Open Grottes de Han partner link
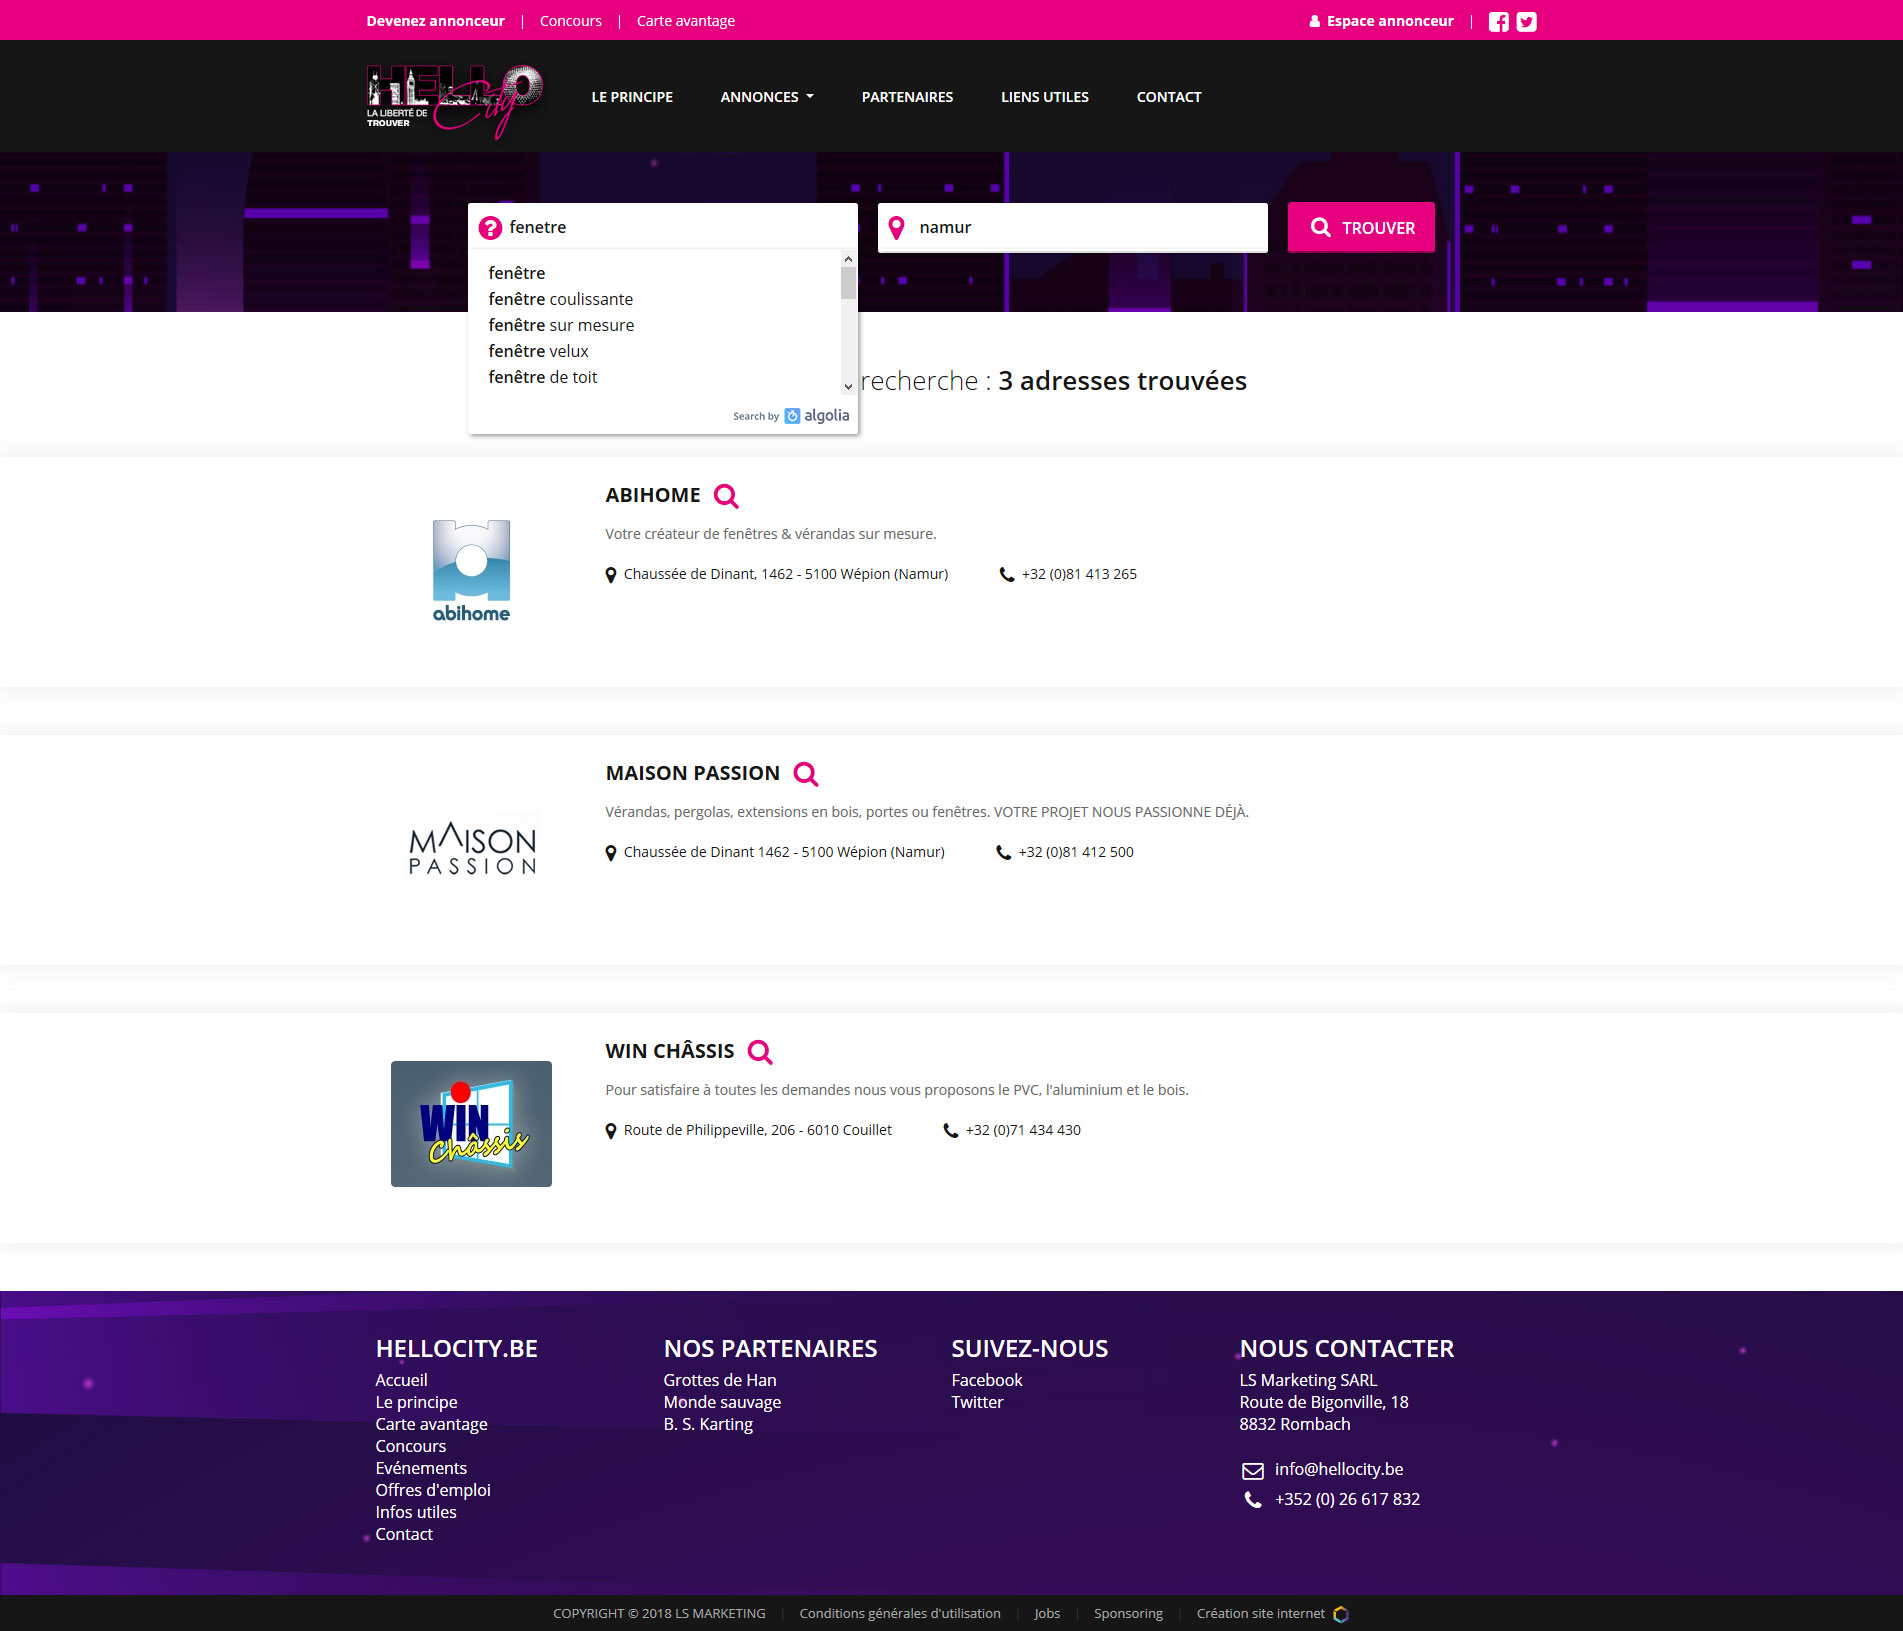This screenshot has width=1903, height=1631. click(720, 1380)
